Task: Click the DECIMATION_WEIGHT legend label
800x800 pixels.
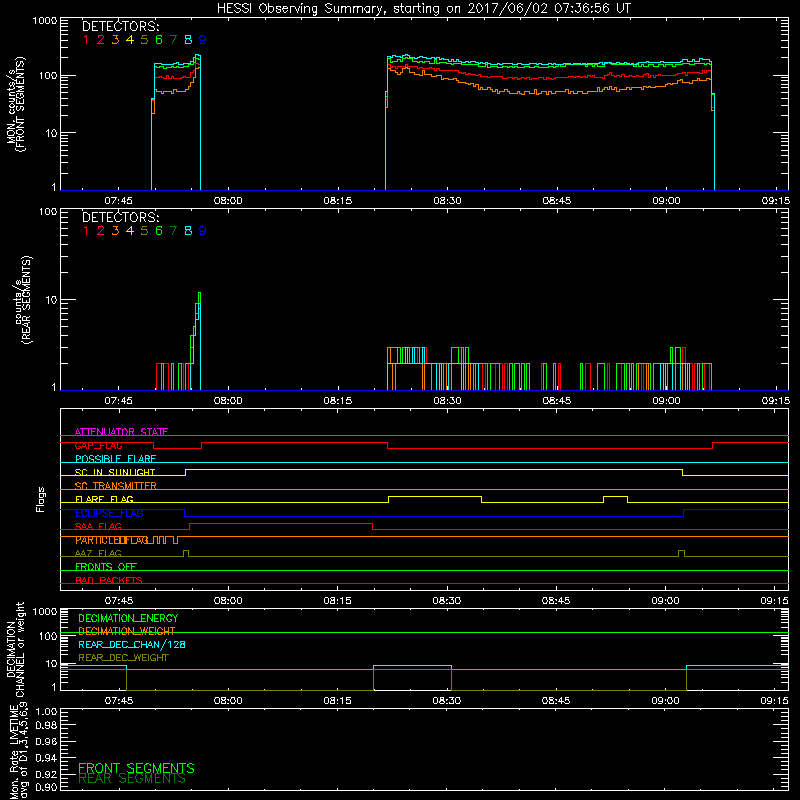Action: click(x=127, y=631)
